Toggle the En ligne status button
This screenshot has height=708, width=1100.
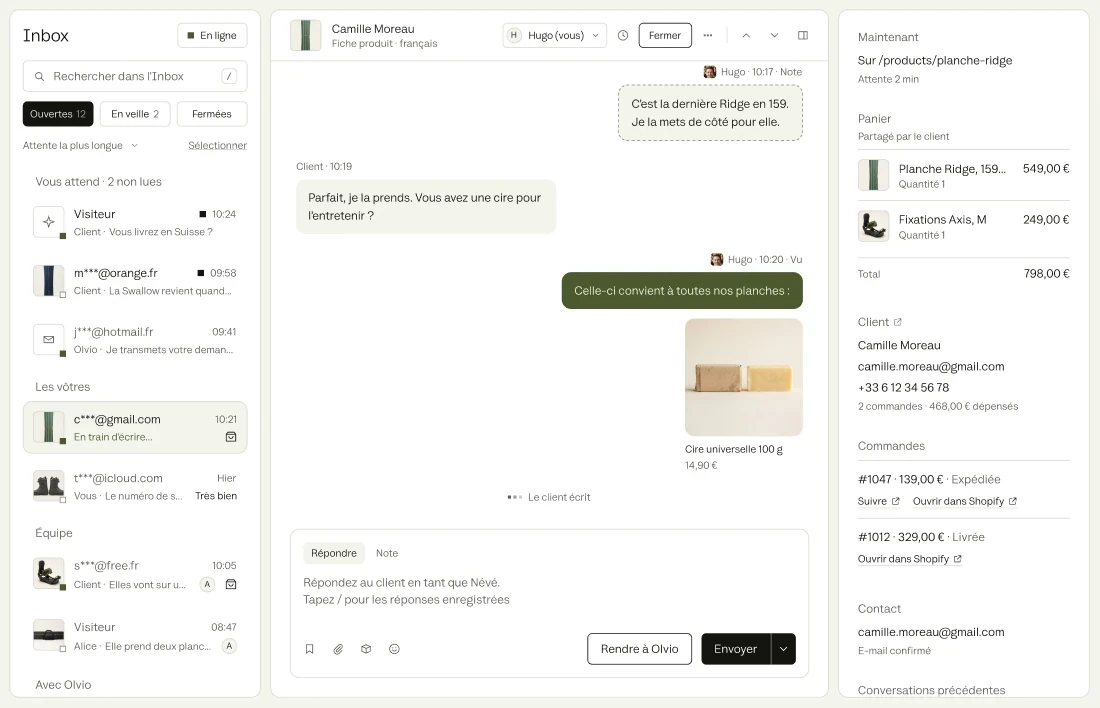tap(213, 36)
